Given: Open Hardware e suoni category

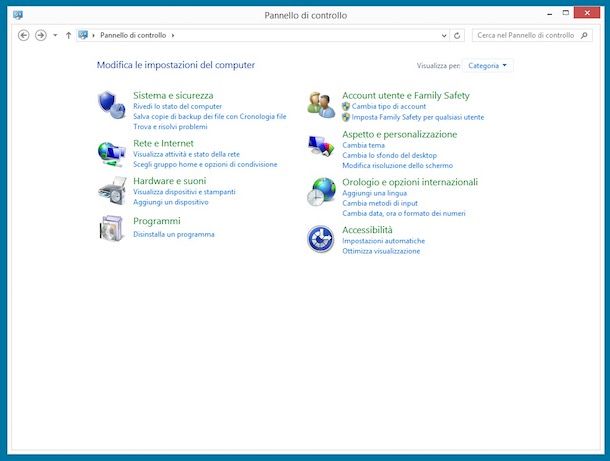Looking at the screenshot, I should pos(170,181).
